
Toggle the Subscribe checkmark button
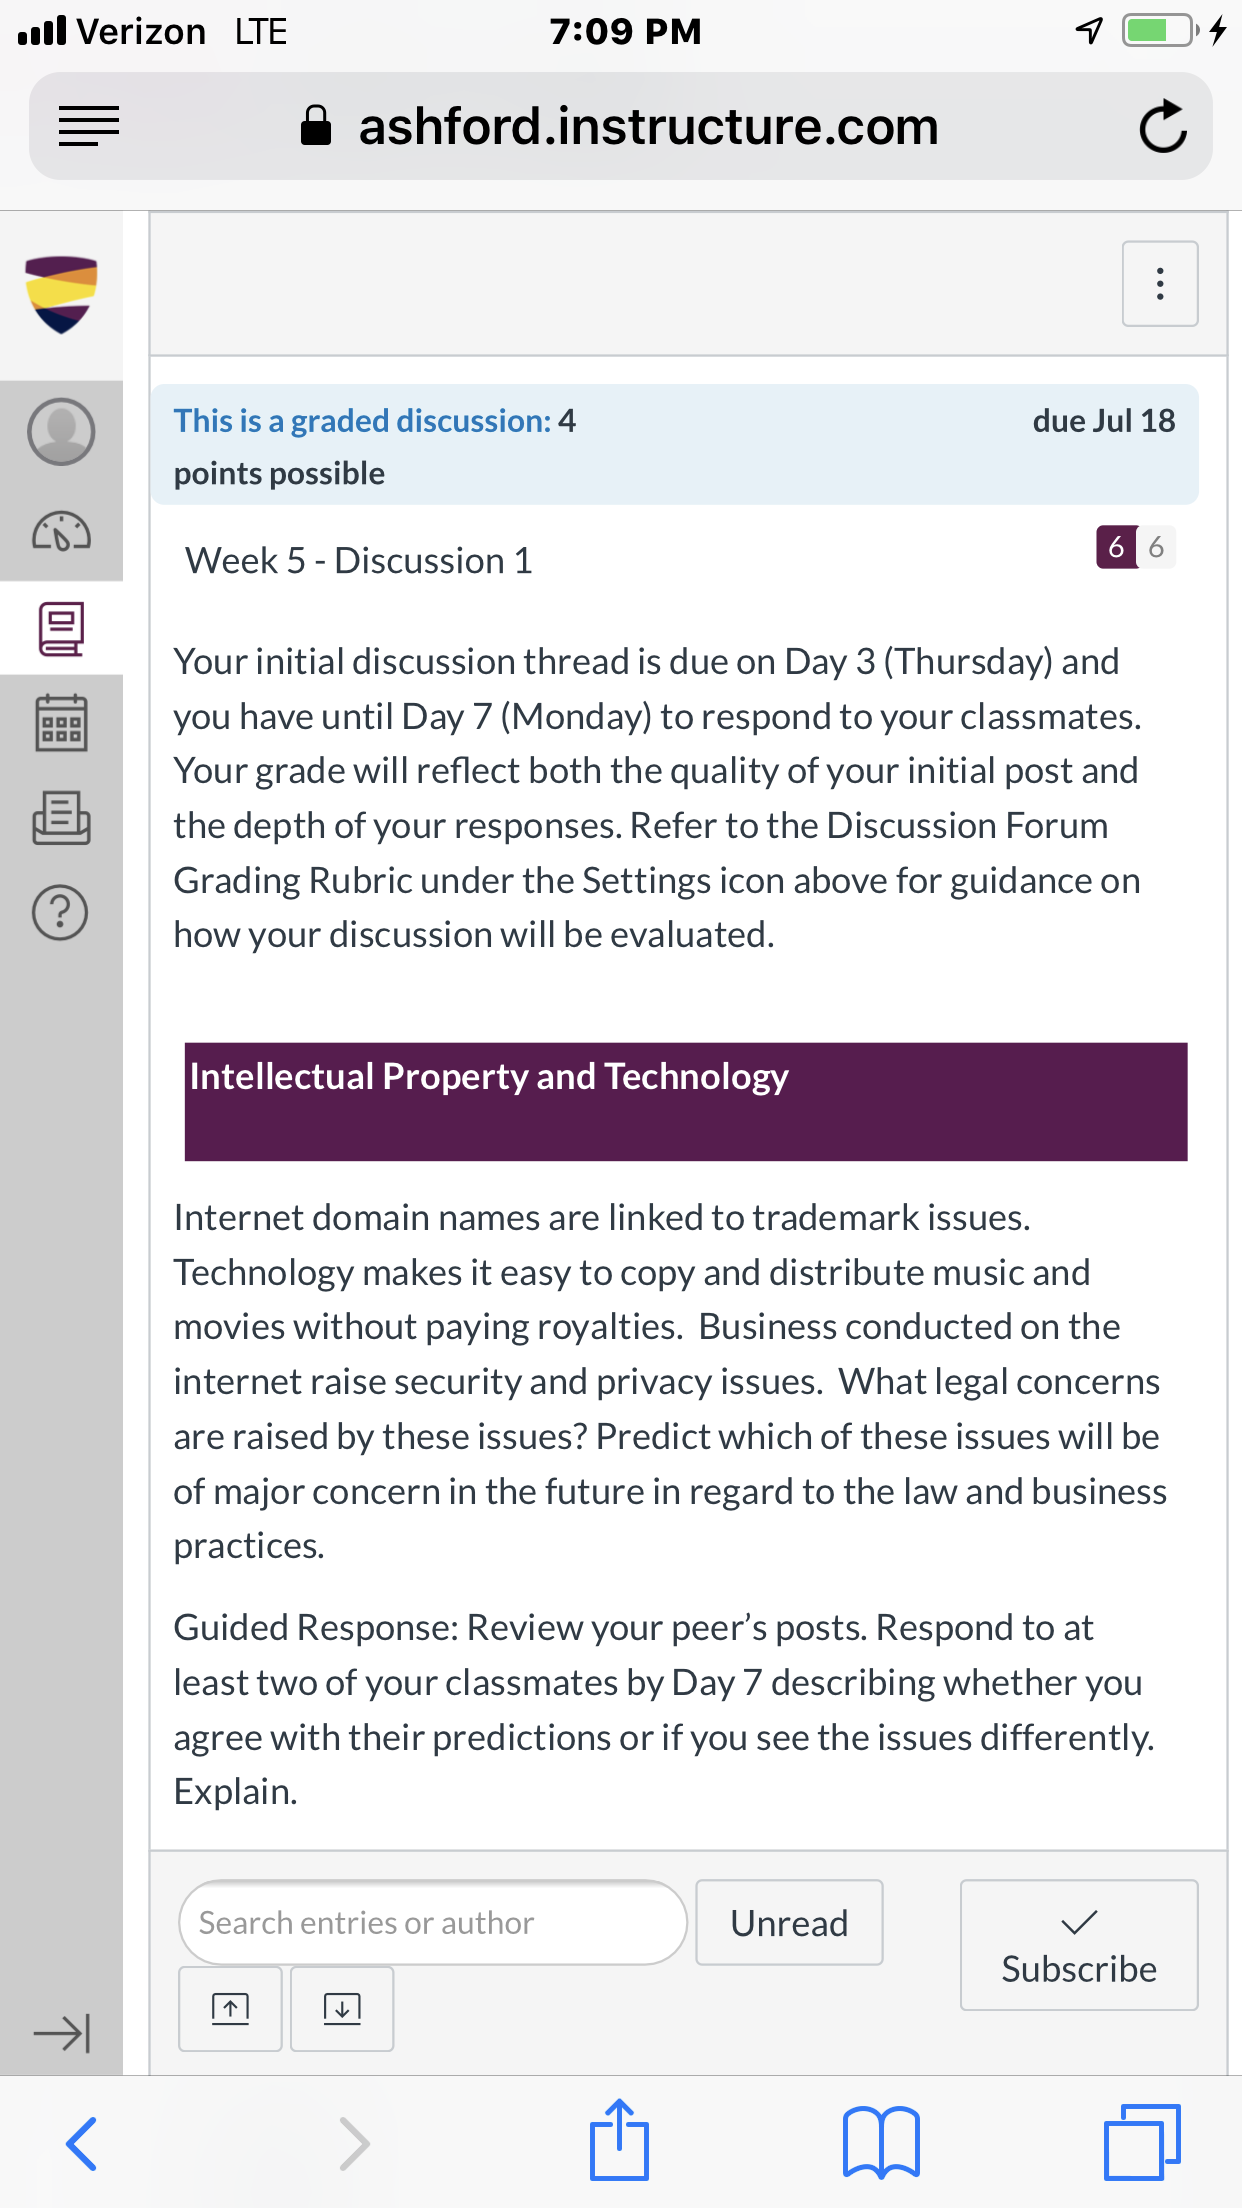[x=1079, y=1945]
